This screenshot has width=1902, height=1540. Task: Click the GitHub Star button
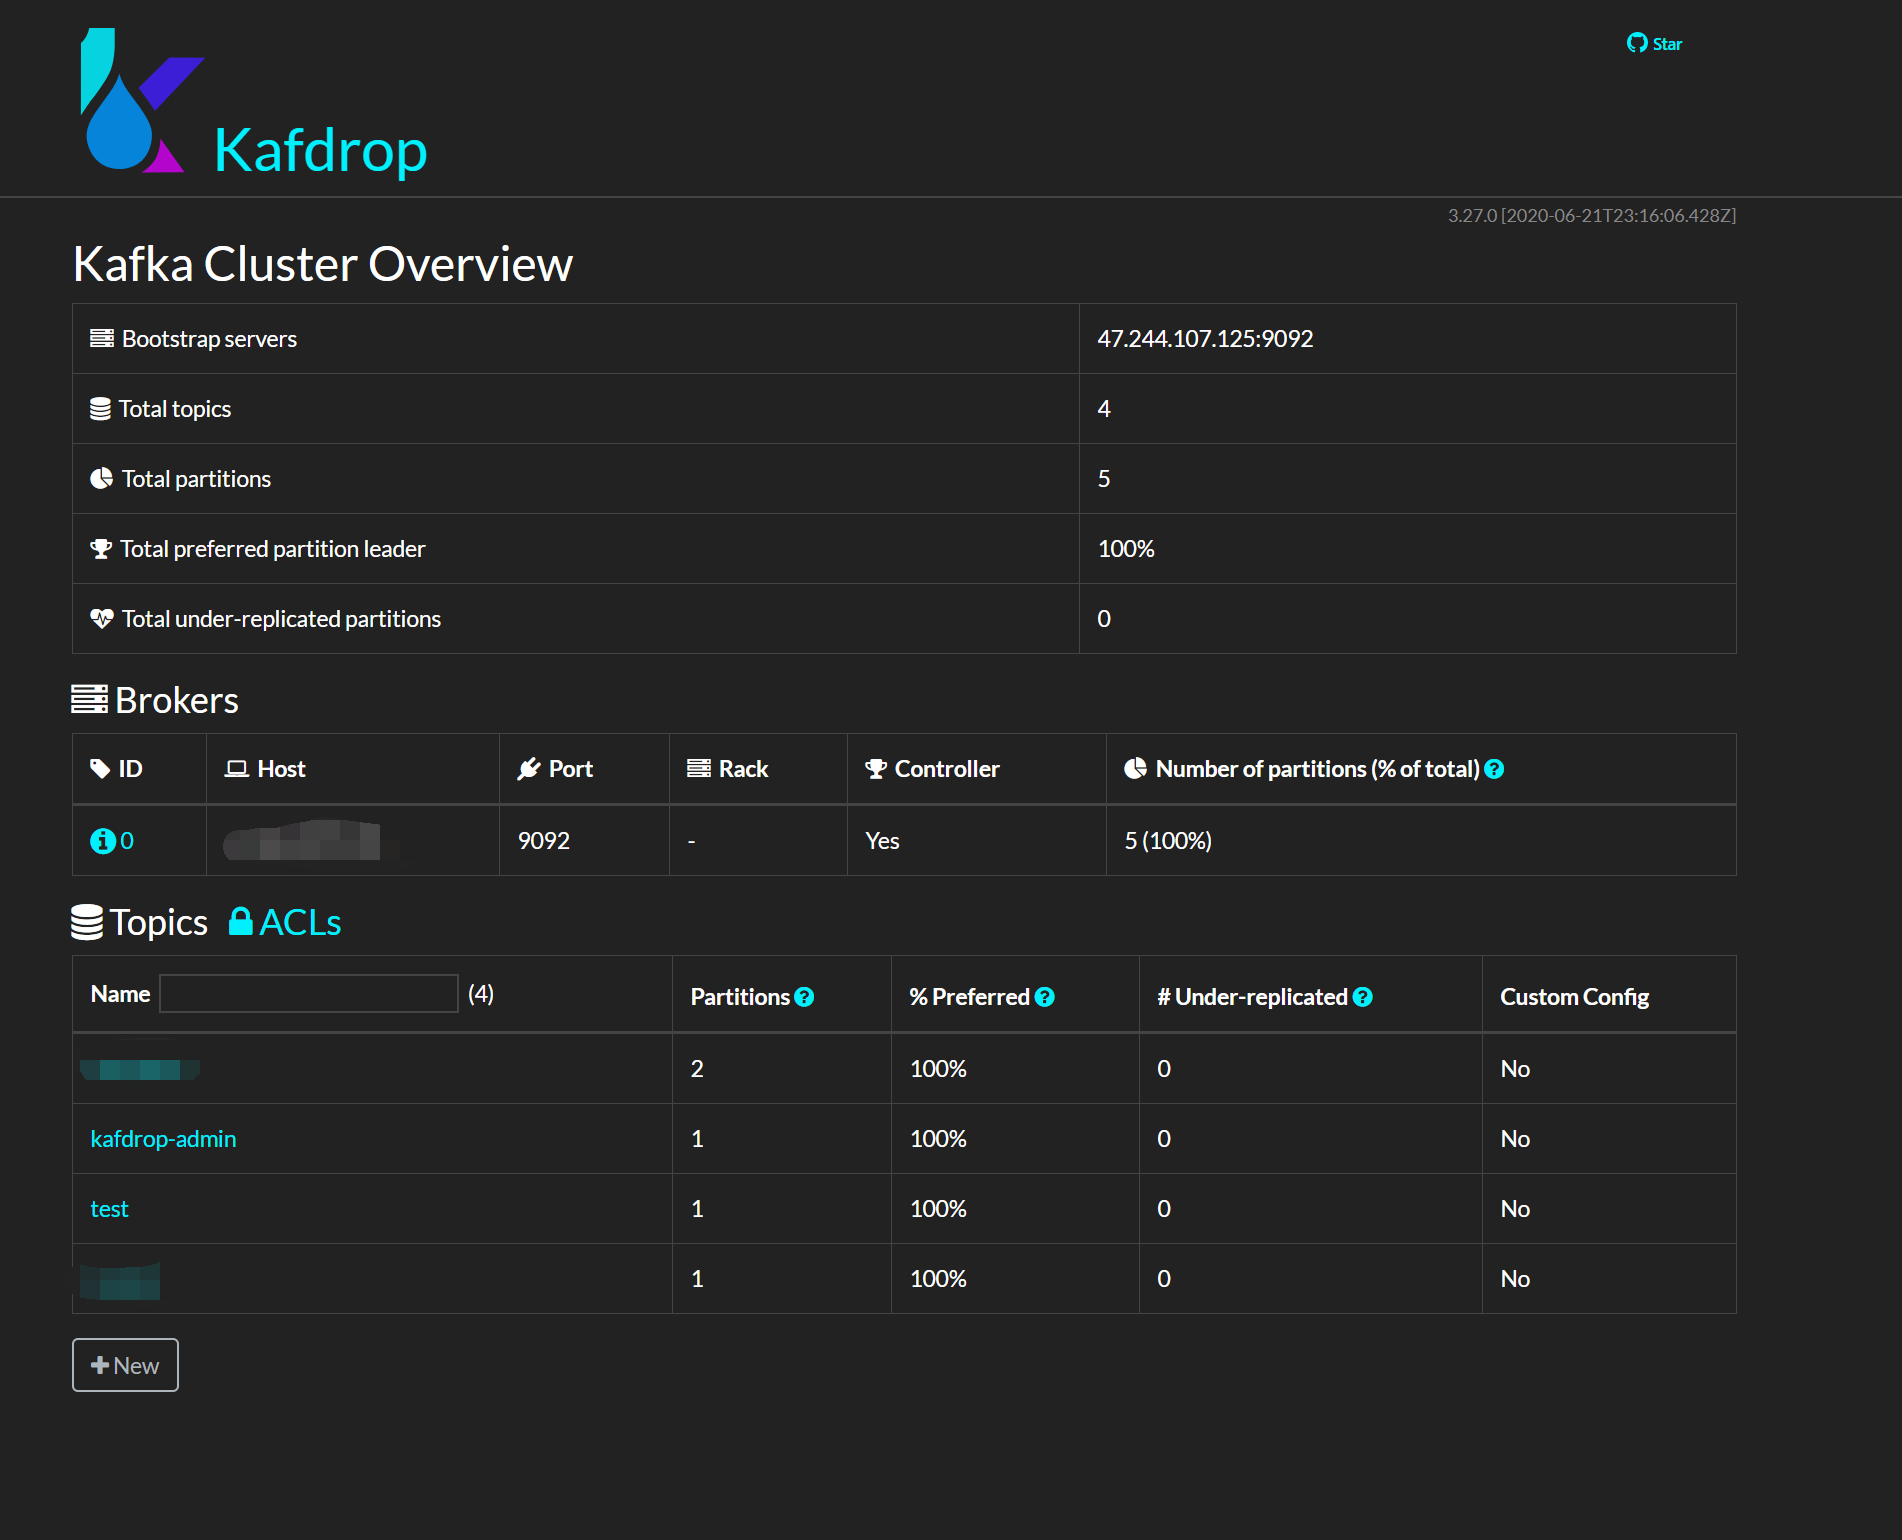(x=1654, y=43)
